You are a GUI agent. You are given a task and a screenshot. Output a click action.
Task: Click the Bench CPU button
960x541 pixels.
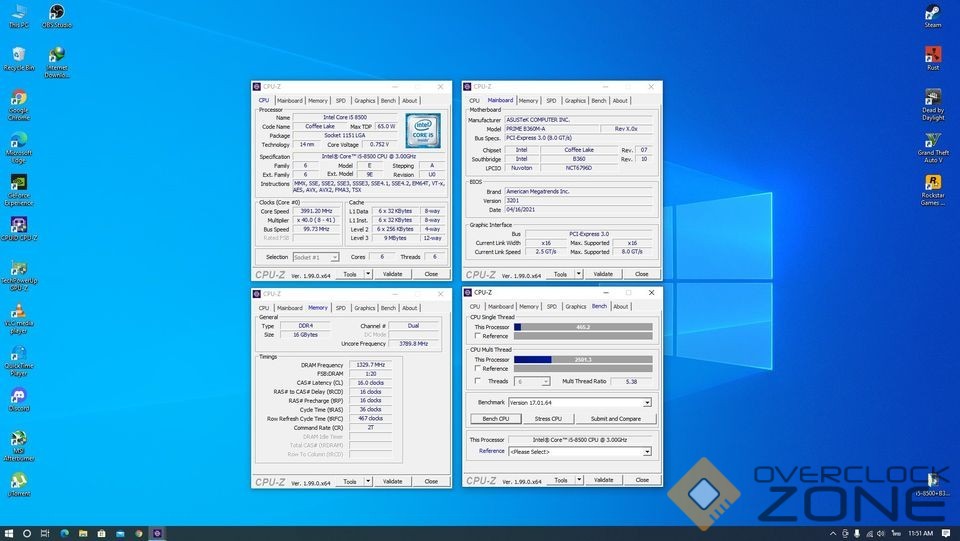(x=496, y=419)
